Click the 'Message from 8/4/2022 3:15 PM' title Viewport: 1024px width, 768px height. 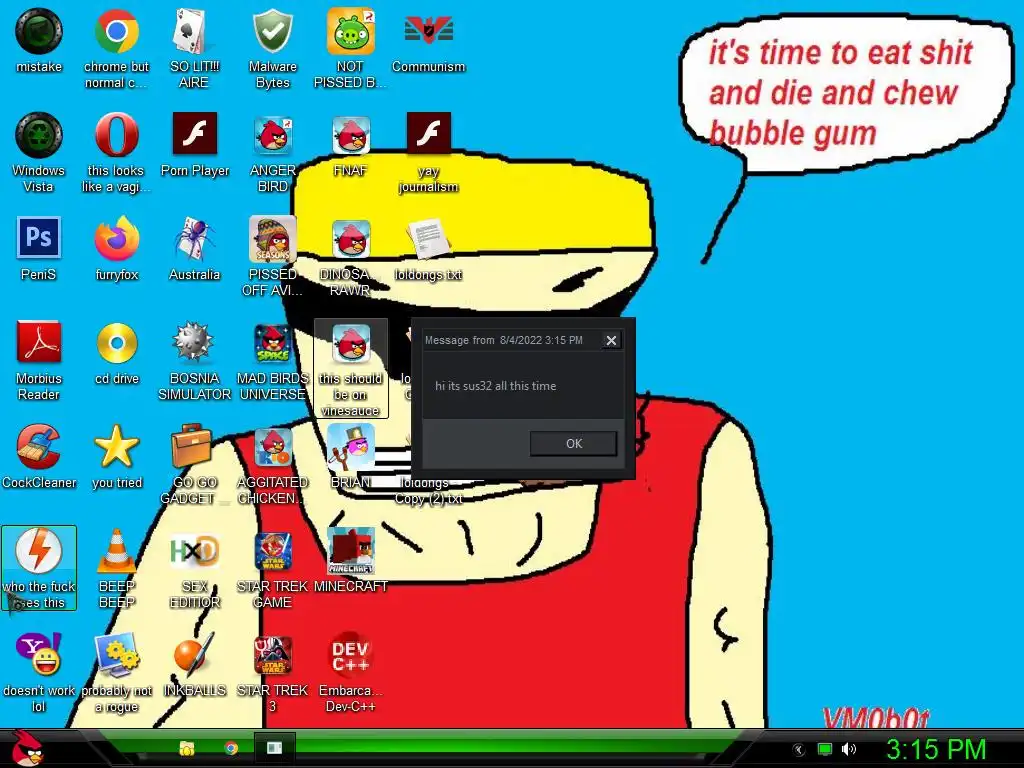click(504, 340)
